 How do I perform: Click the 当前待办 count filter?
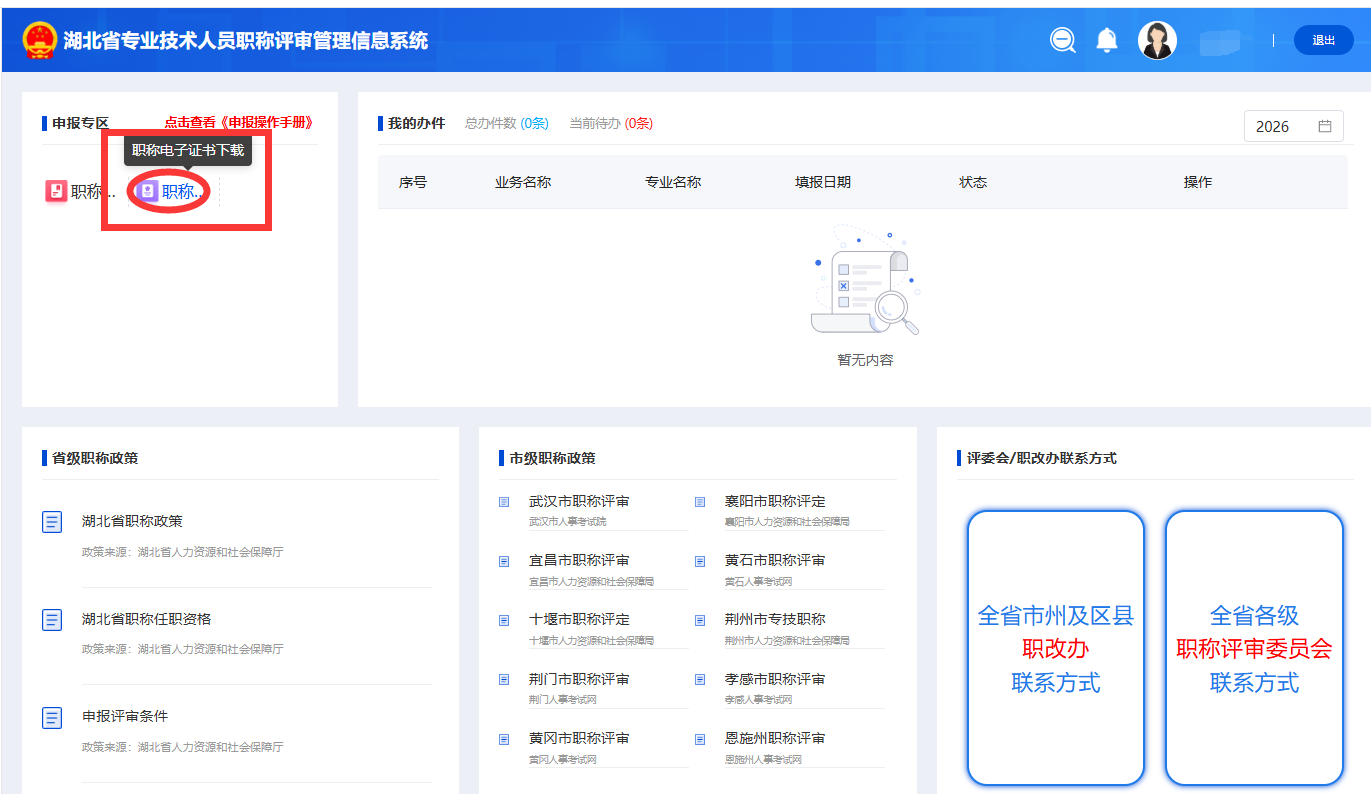[x=610, y=123]
